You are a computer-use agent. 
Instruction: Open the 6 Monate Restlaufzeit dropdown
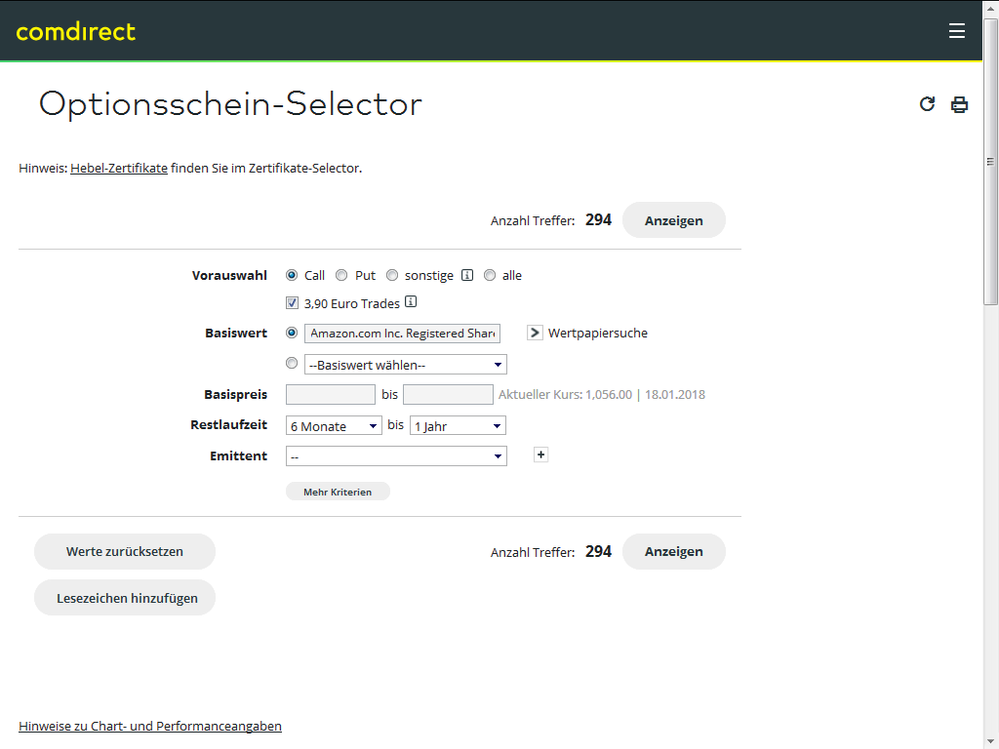coord(333,426)
